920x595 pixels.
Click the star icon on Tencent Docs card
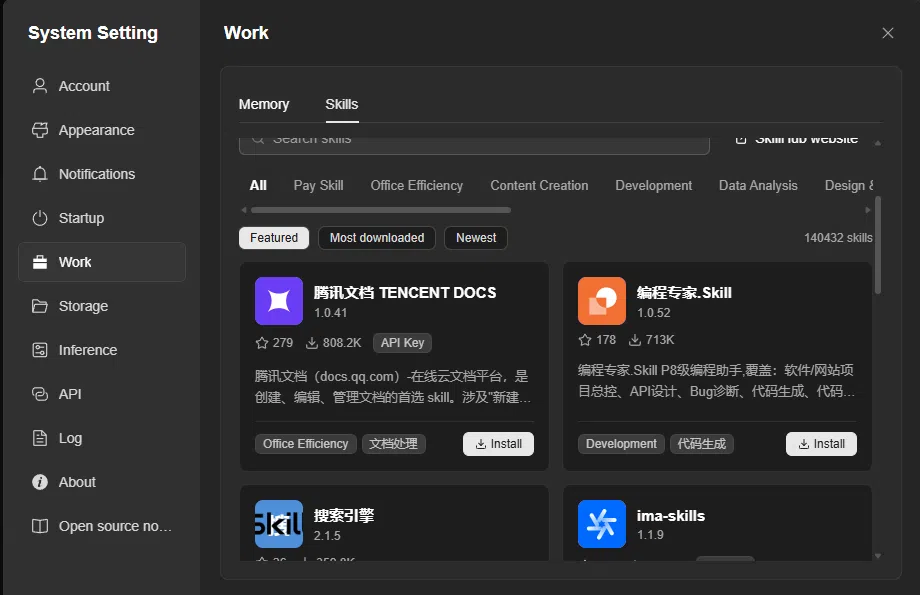point(262,343)
